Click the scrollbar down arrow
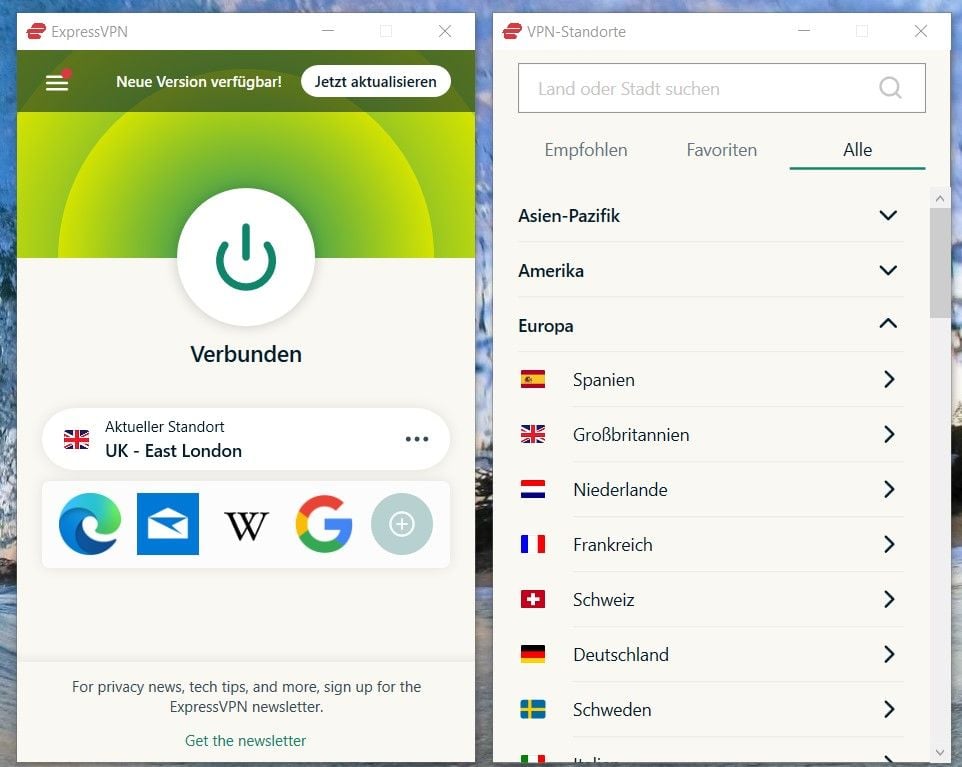This screenshot has height=767, width=962. [939, 752]
